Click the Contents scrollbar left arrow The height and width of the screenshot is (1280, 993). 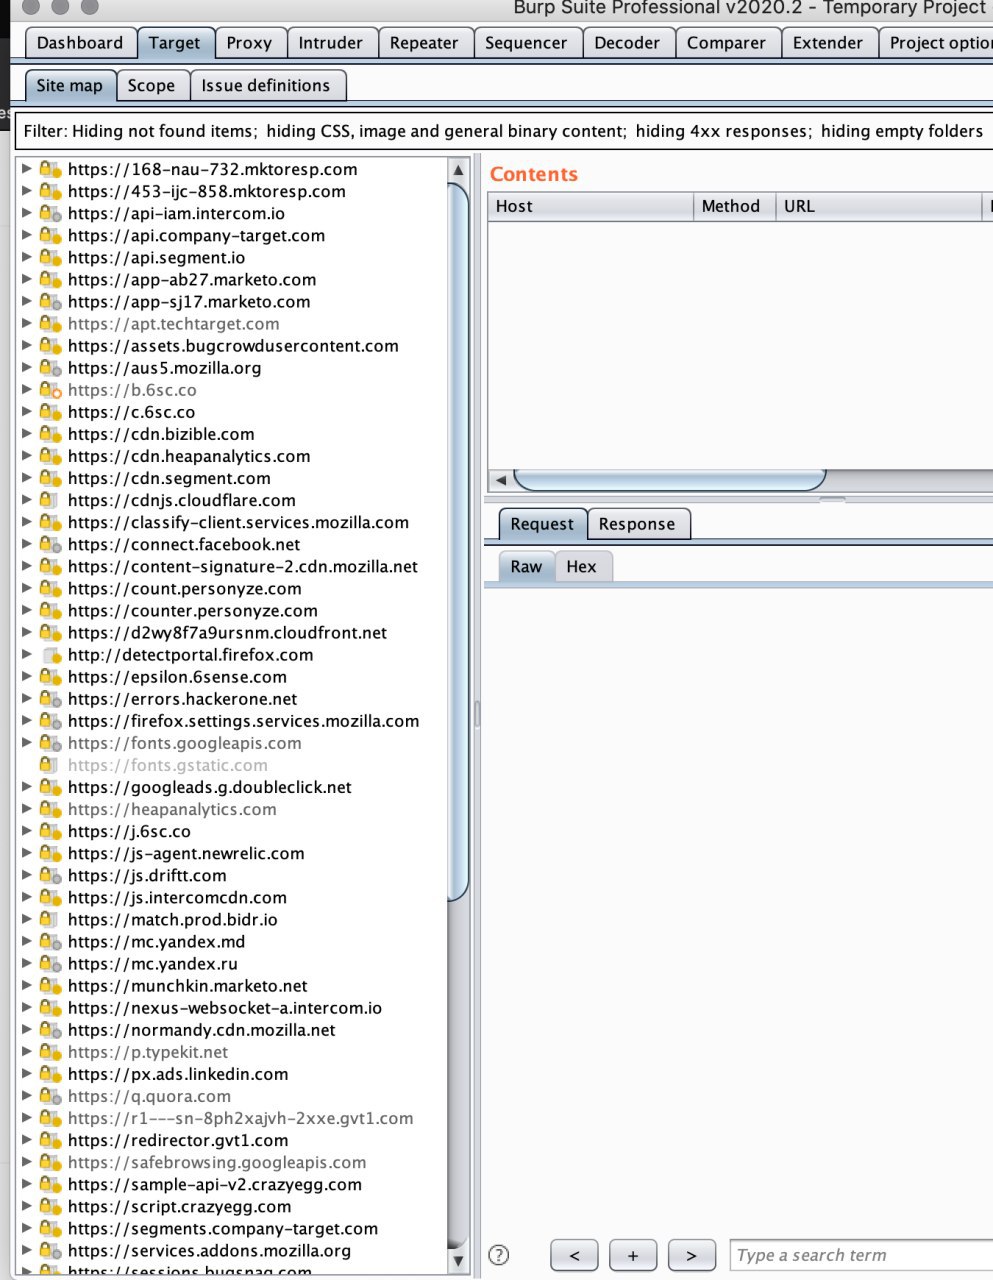point(500,480)
